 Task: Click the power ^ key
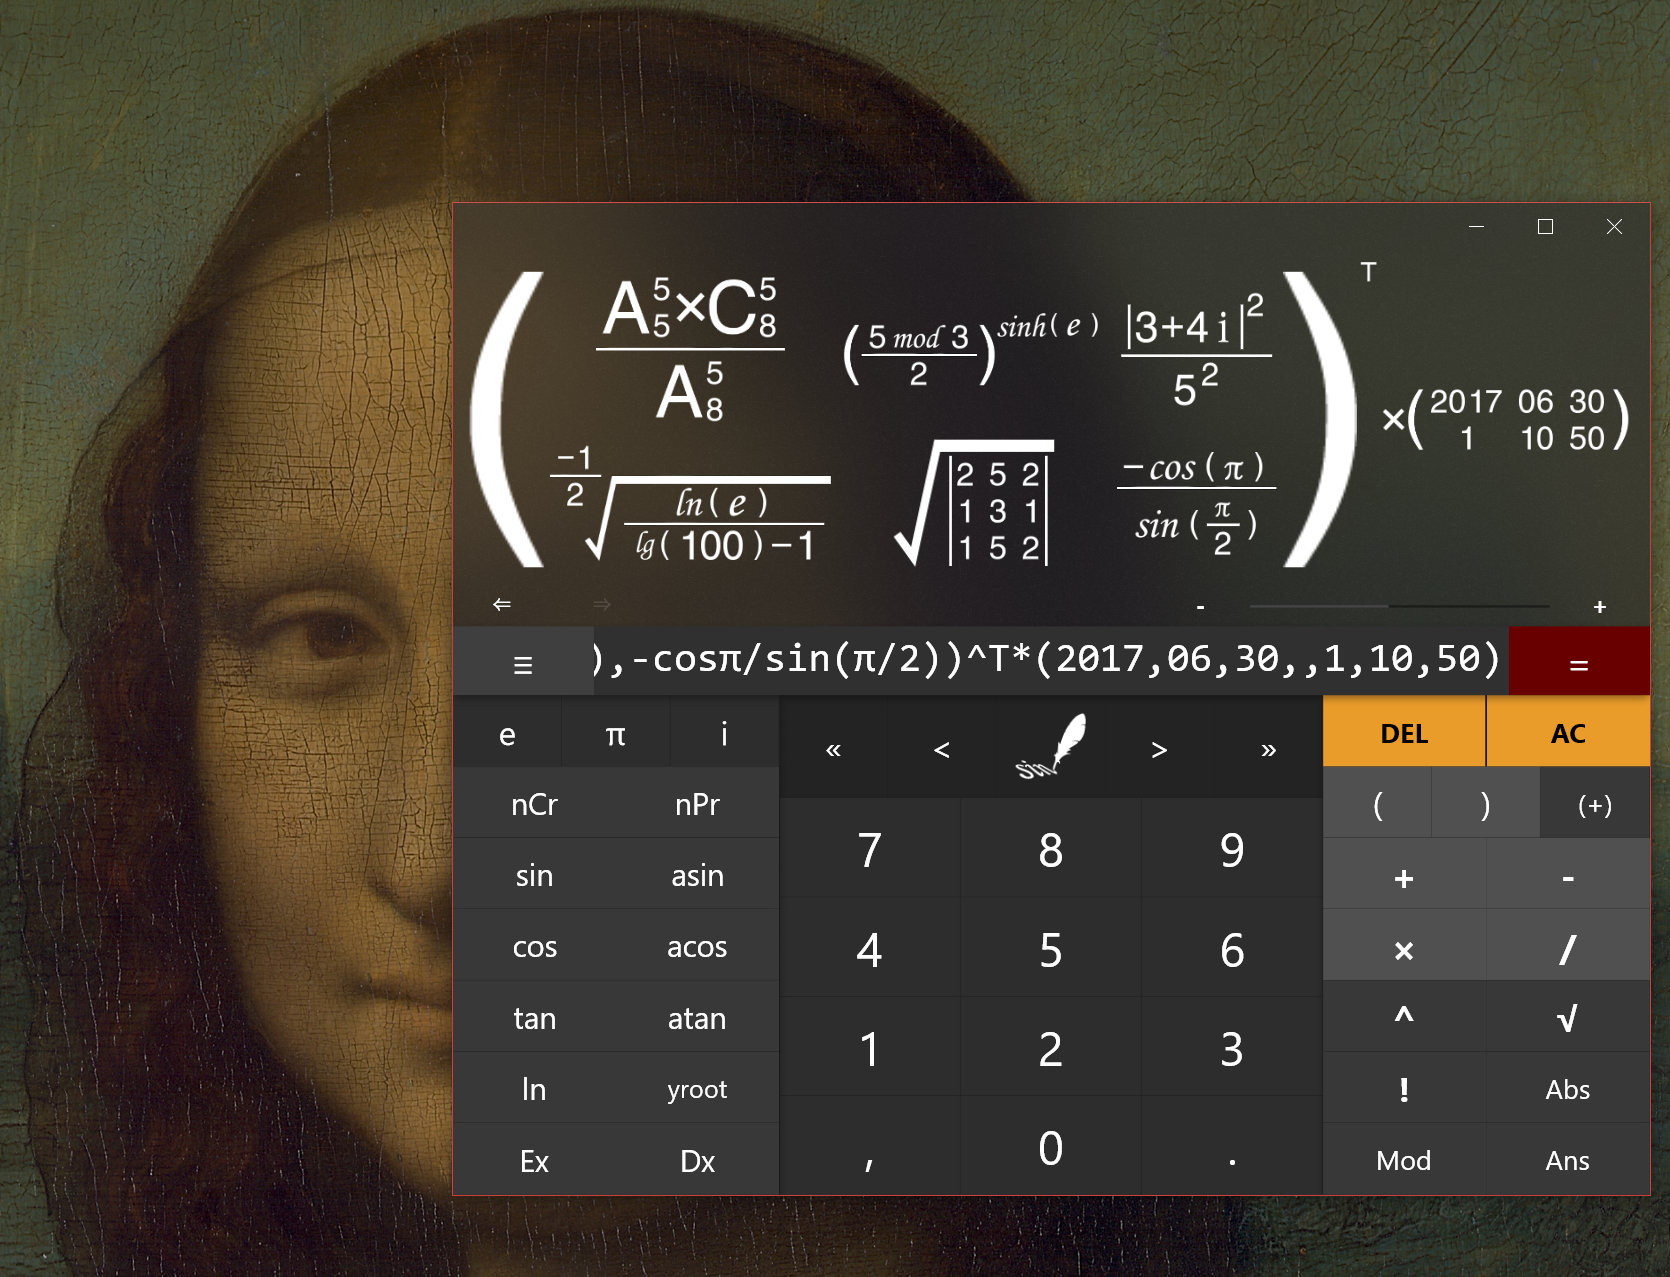pyautogui.click(x=1404, y=1018)
